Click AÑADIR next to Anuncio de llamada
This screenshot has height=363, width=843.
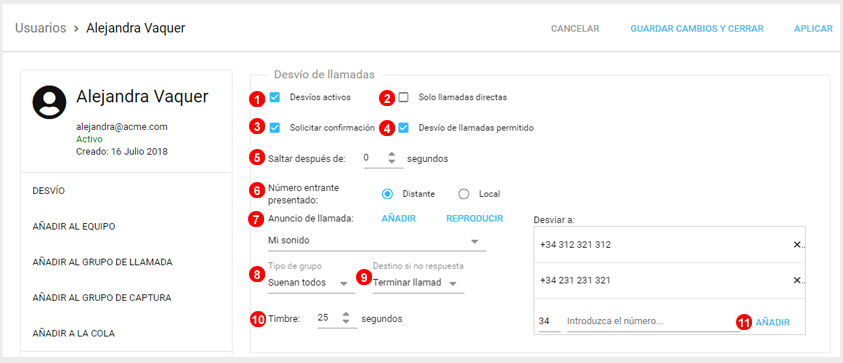(398, 218)
